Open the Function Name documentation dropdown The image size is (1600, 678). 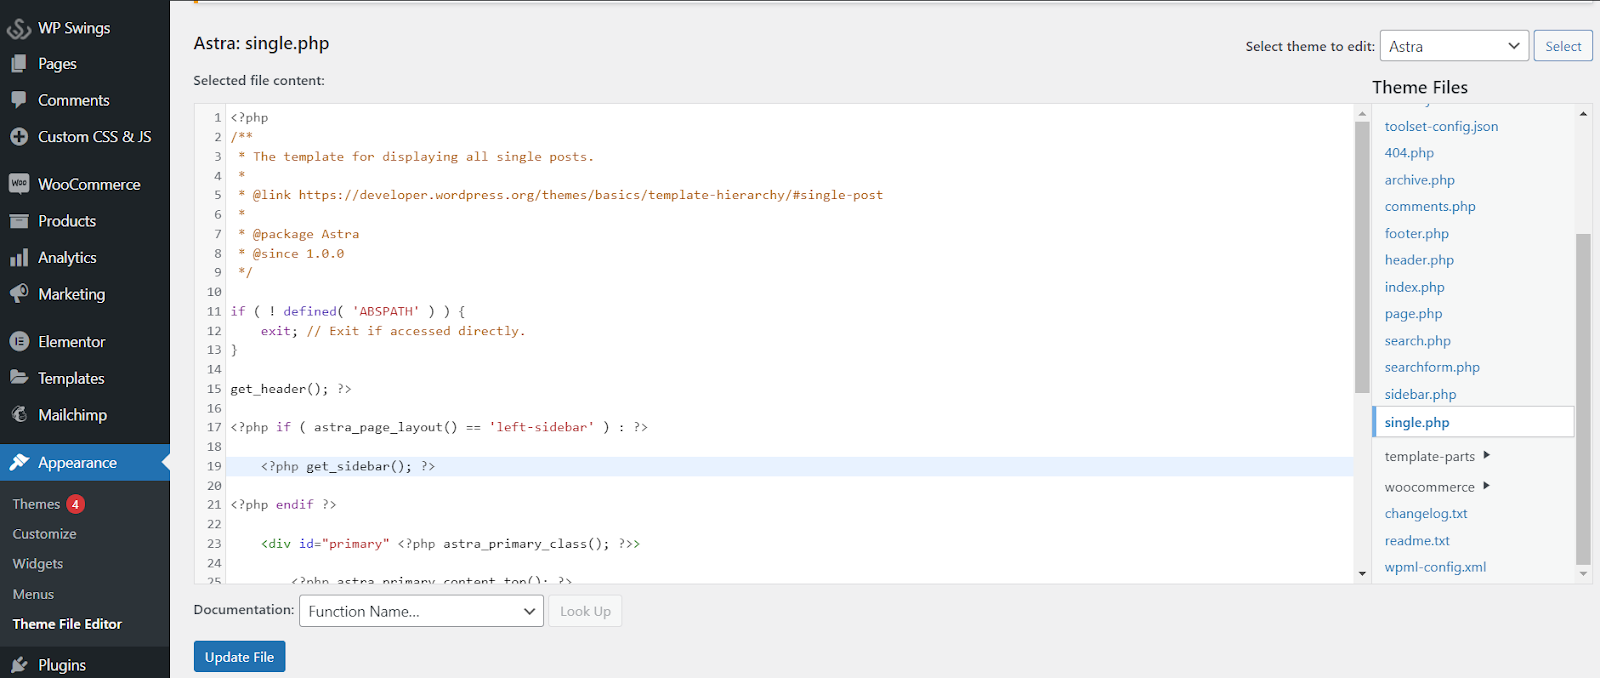(x=421, y=611)
